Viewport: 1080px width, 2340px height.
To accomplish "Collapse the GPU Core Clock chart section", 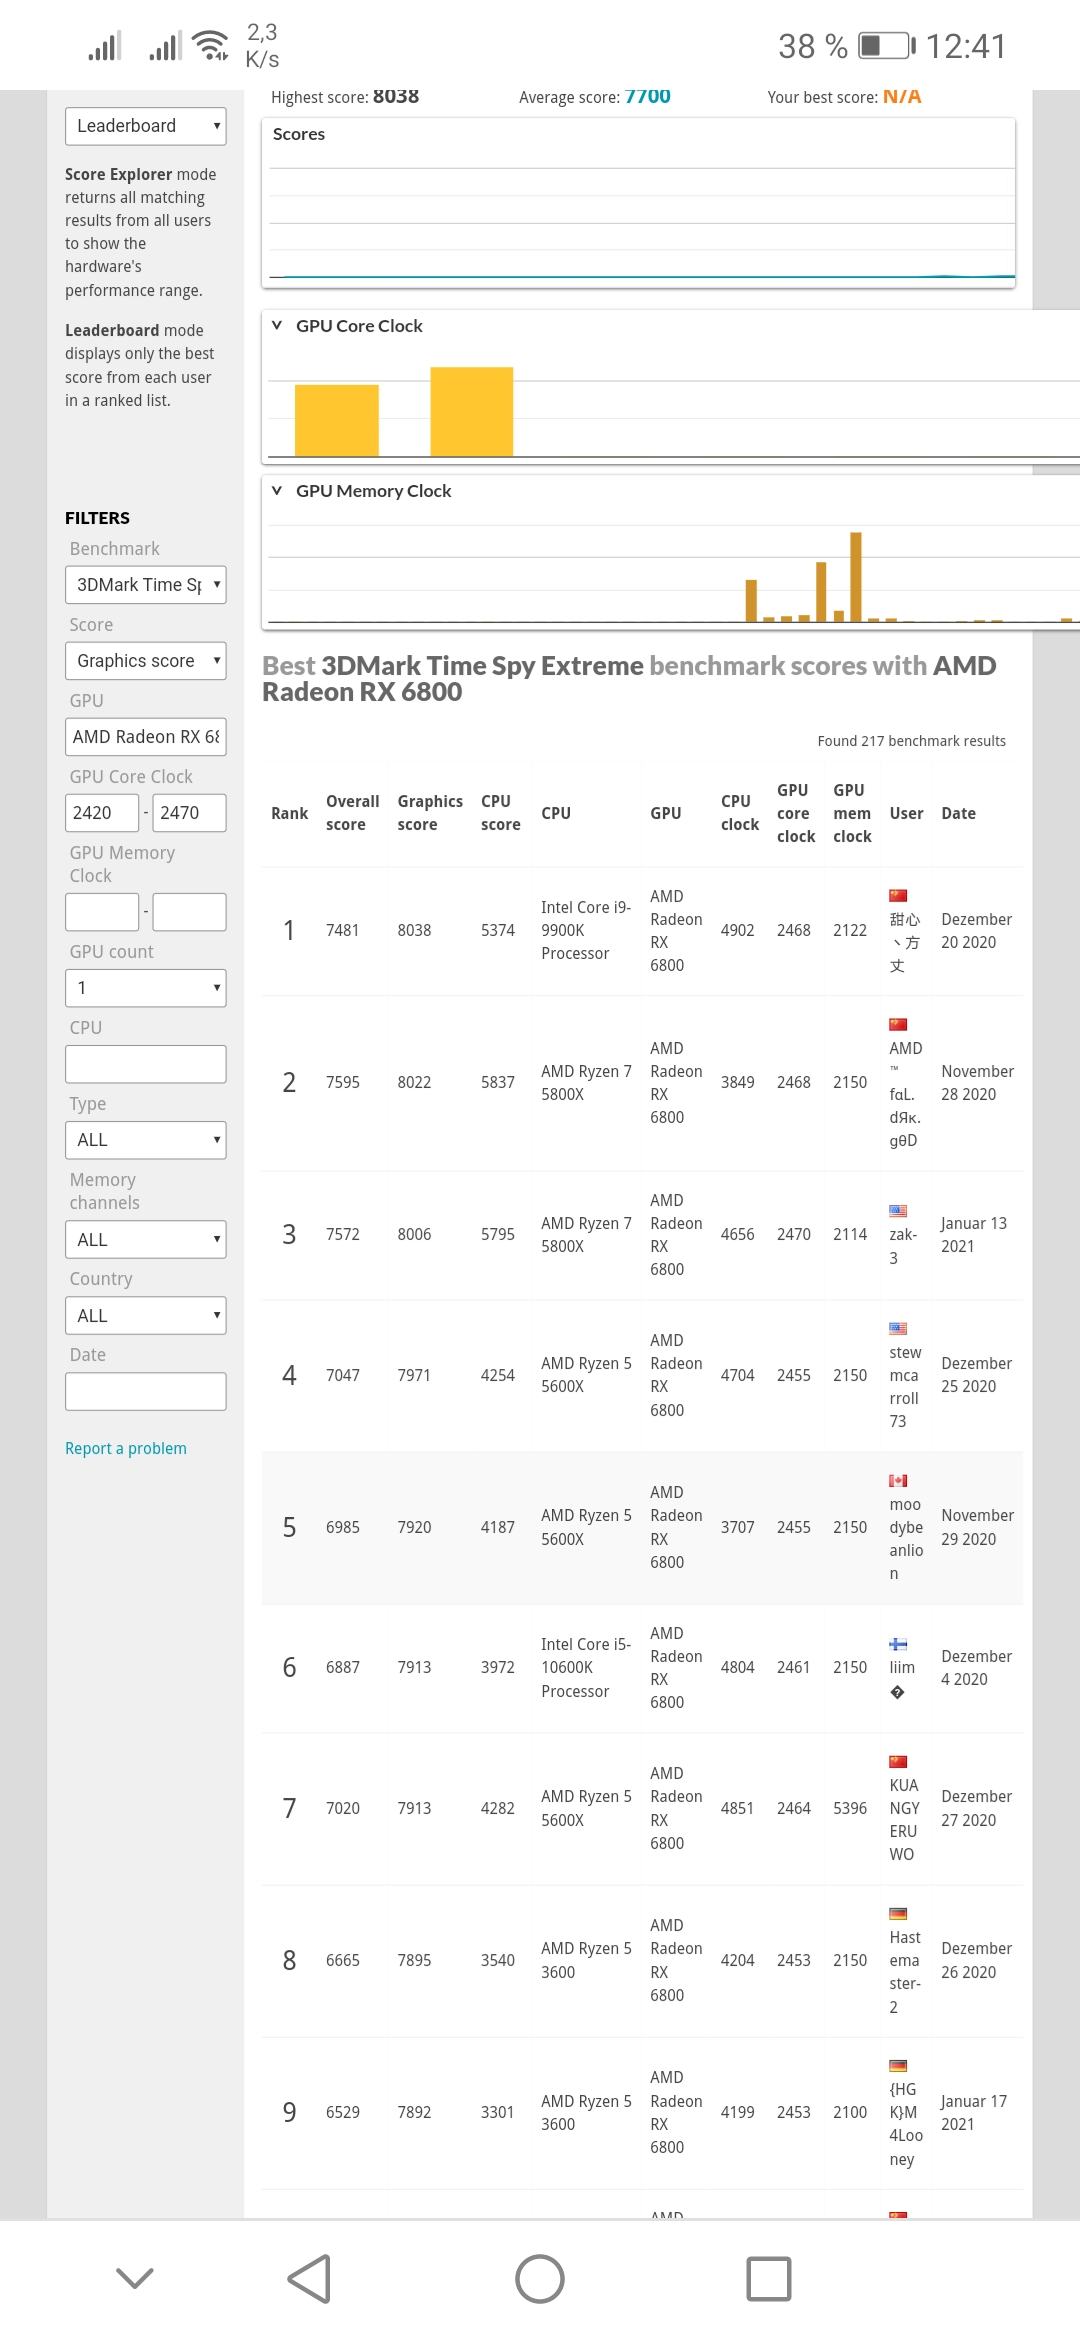I will 278,326.
